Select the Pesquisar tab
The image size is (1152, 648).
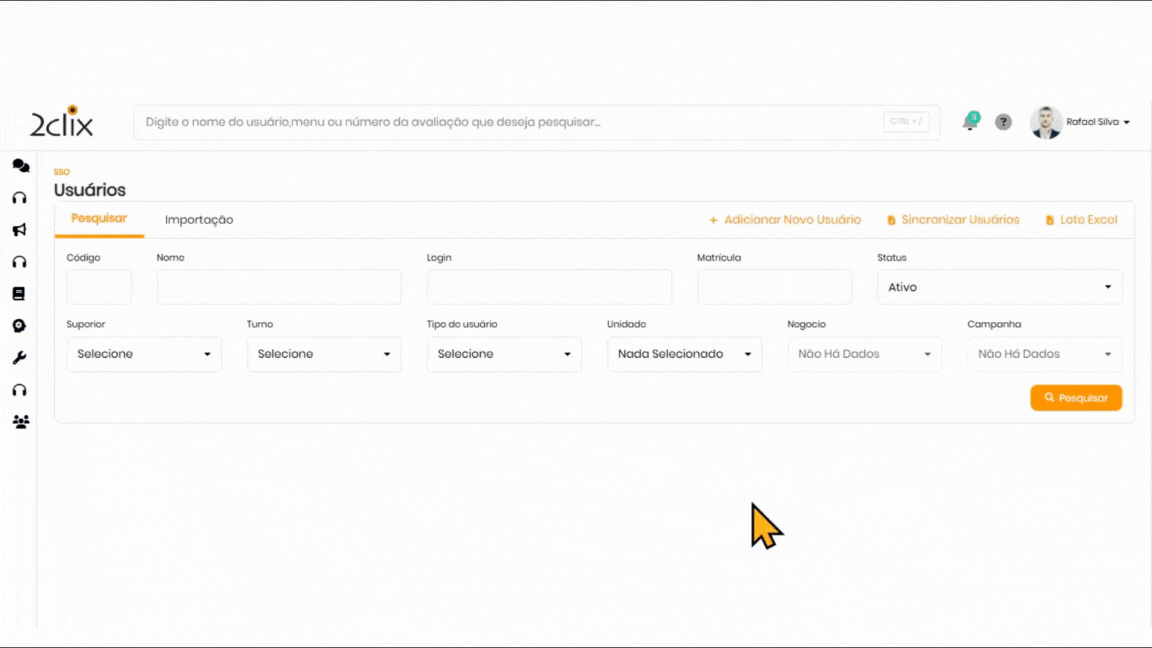pos(99,219)
